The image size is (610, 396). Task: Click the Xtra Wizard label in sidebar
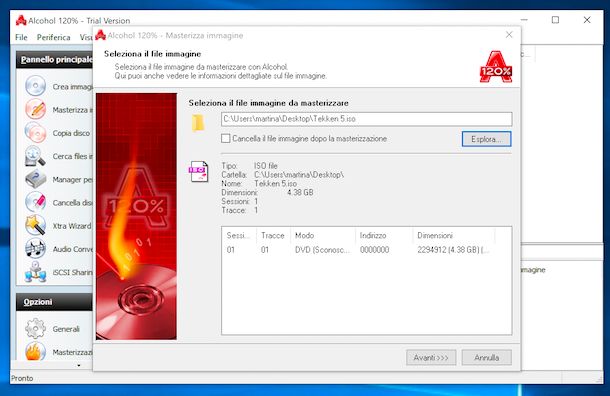click(72, 226)
